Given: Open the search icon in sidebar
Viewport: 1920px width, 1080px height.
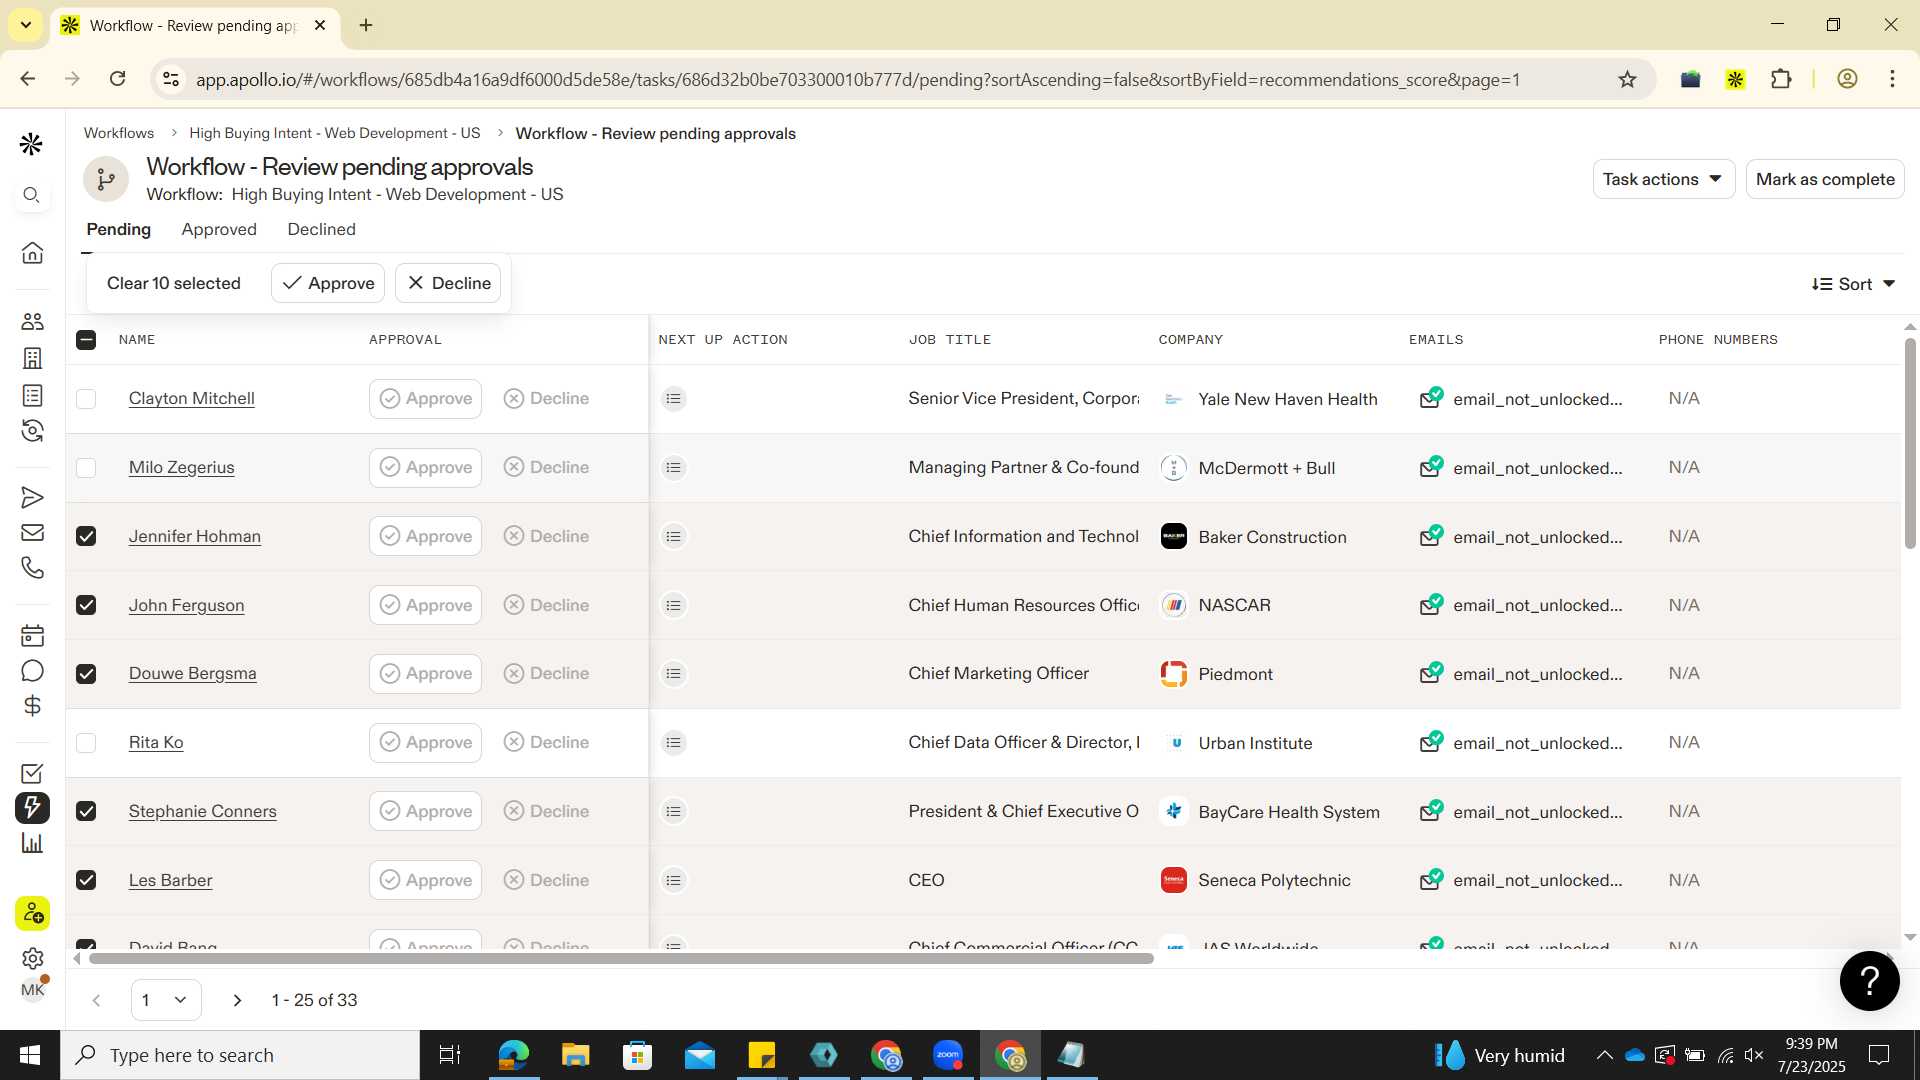Looking at the screenshot, I should (32, 195).
